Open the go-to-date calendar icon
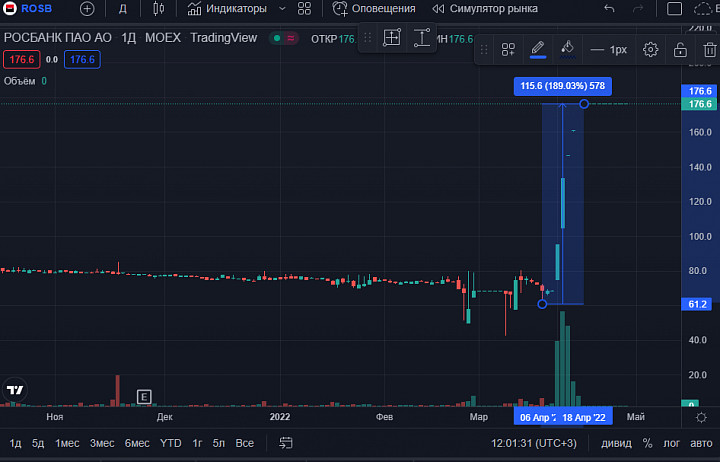 286,443
